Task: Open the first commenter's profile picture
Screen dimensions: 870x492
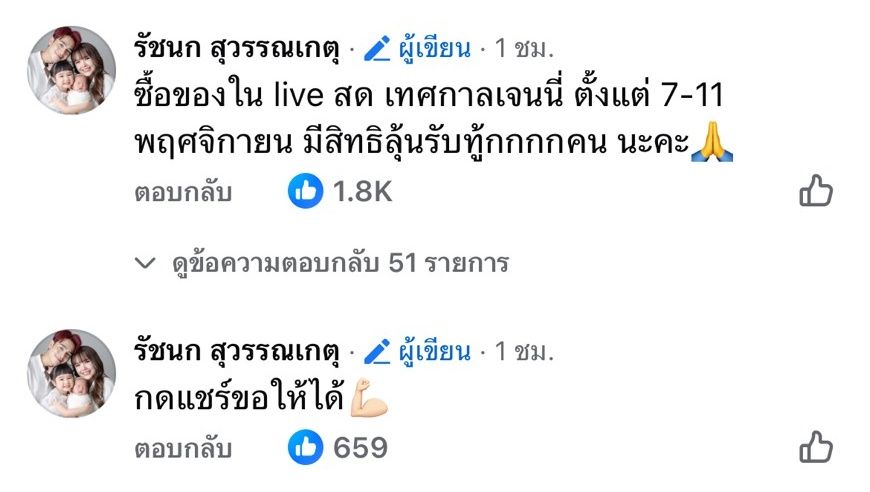Action: point(72,70)
